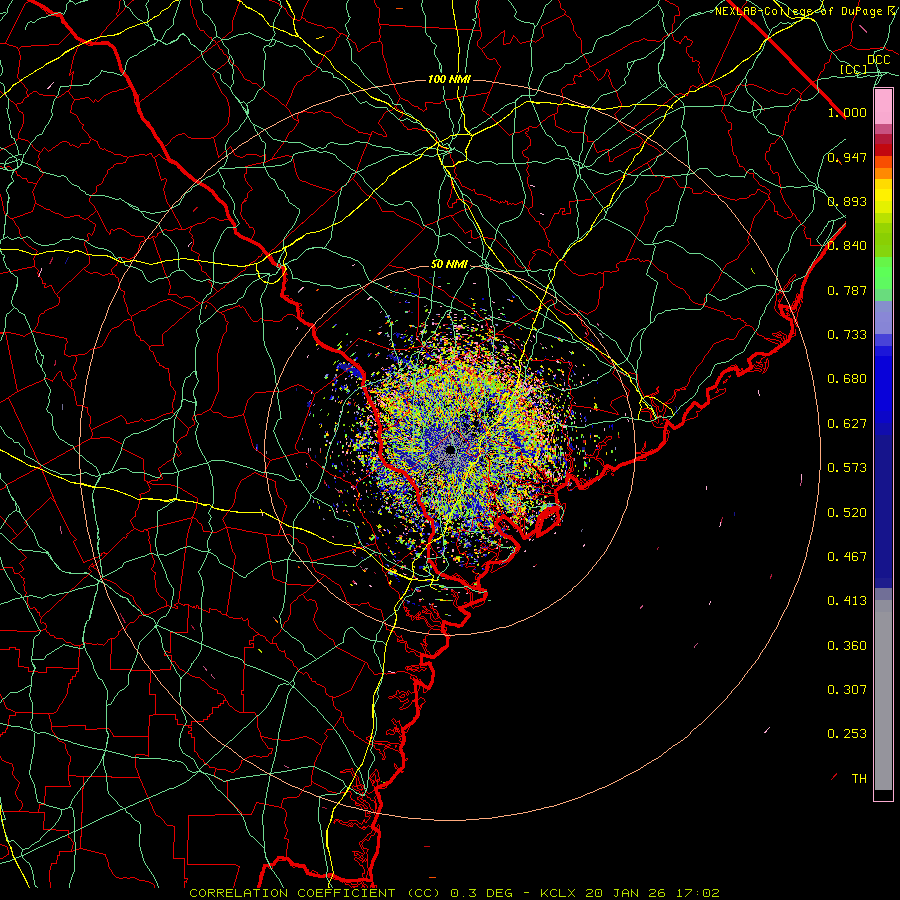
Task: Click the 0.253 scale value
Action: [x=847, y=734]
